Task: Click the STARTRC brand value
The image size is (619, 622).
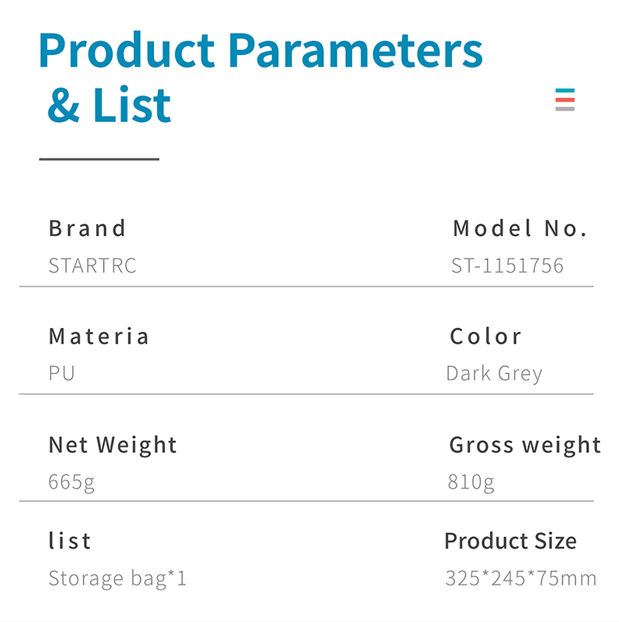Action: pos(92,265)
